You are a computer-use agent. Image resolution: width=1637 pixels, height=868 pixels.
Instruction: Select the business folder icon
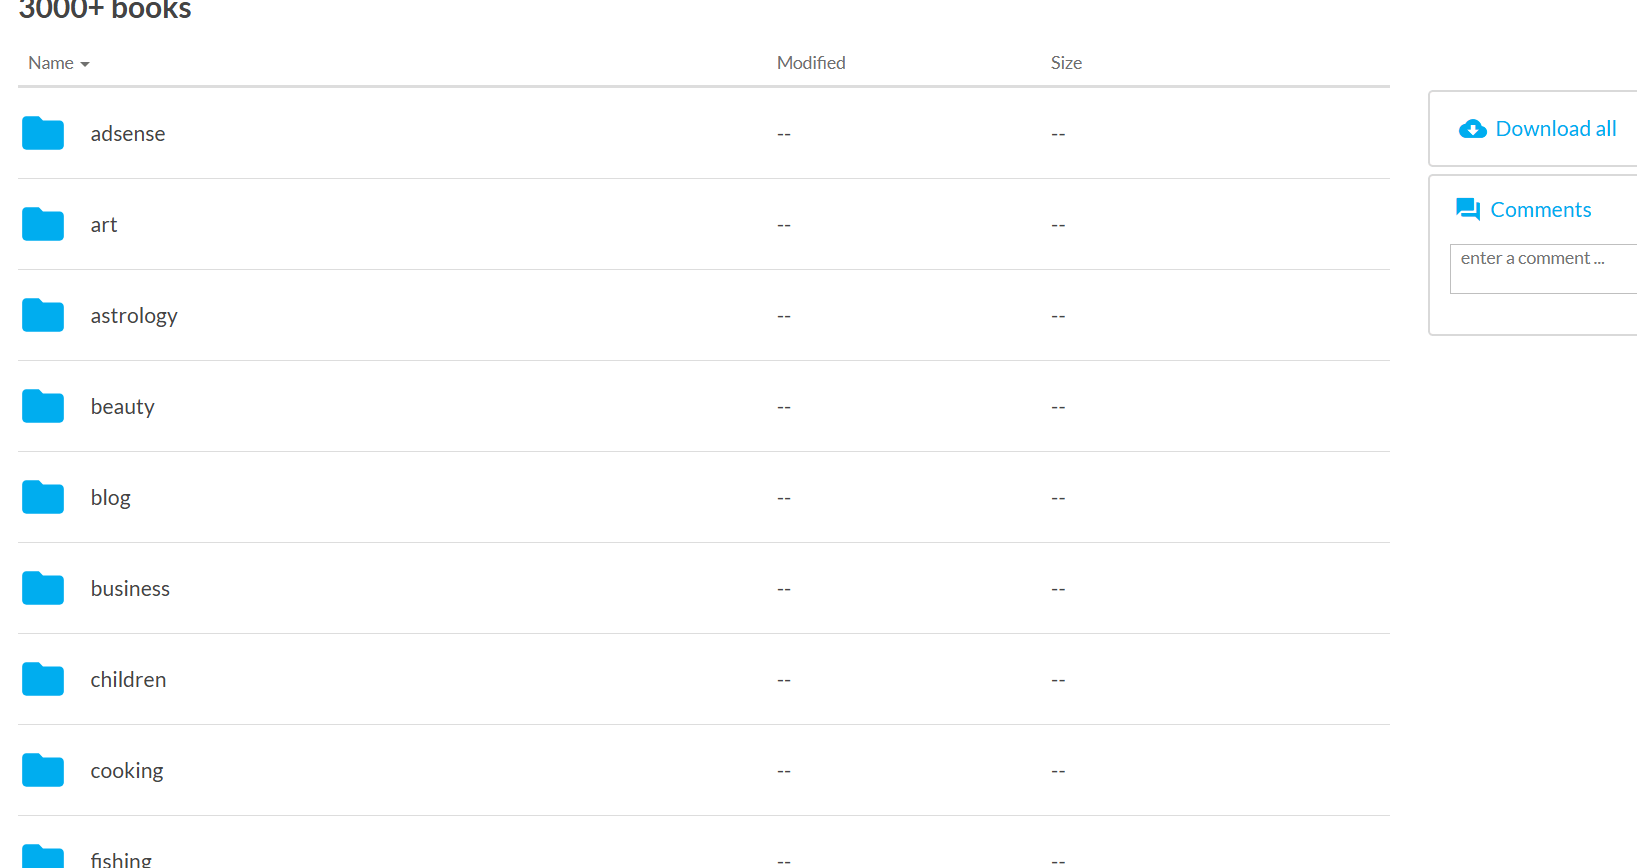43,588
